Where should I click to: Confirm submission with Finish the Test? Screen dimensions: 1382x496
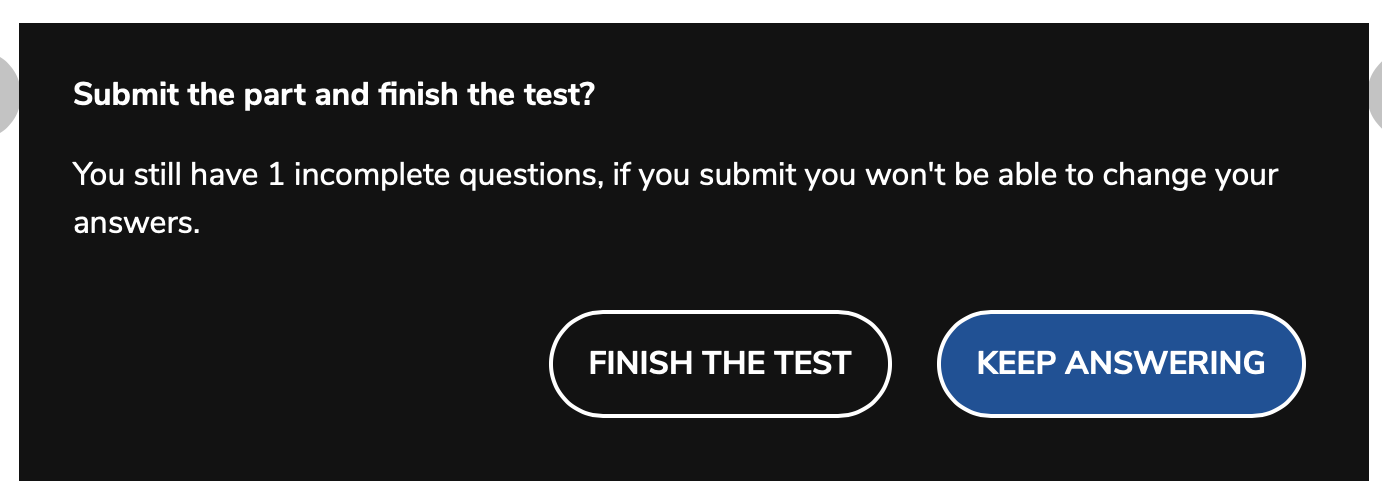point(719,363)
